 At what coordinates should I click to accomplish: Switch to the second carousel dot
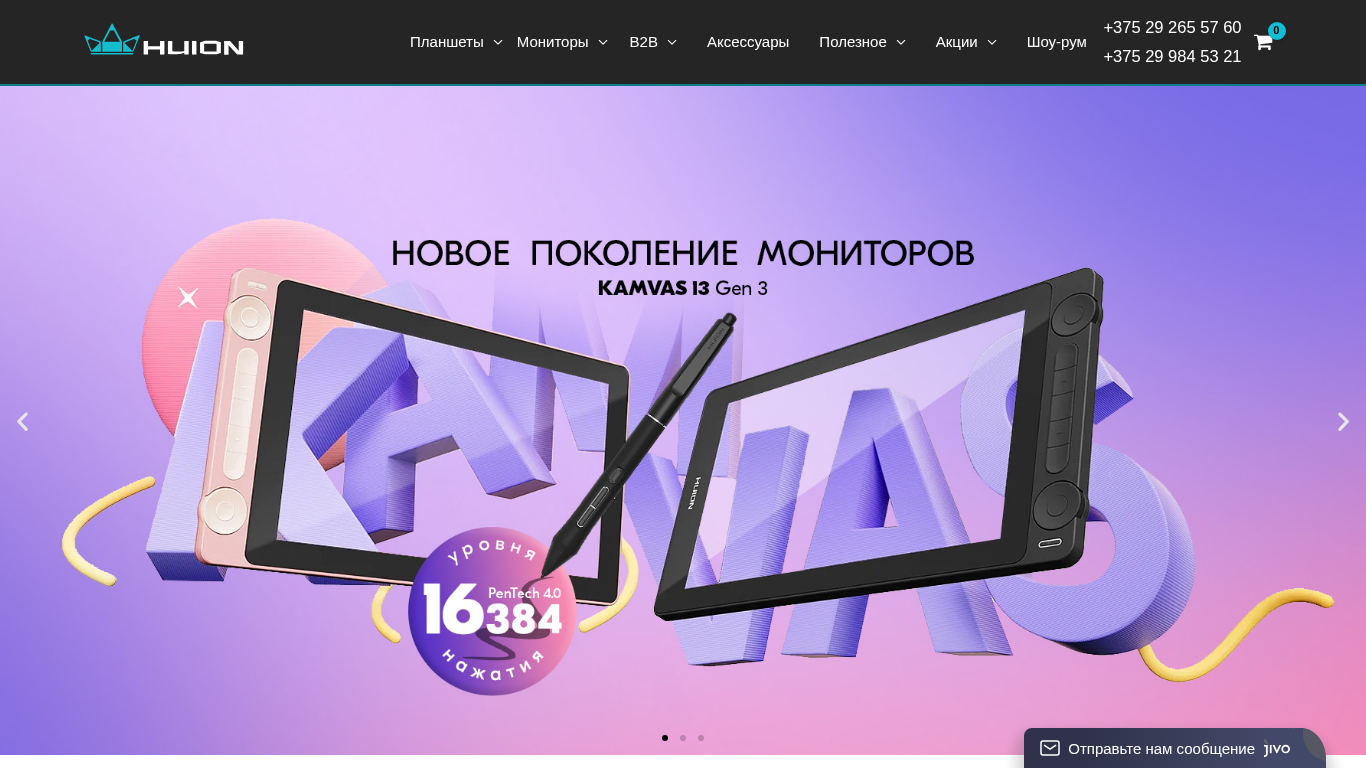pos(683,738)
